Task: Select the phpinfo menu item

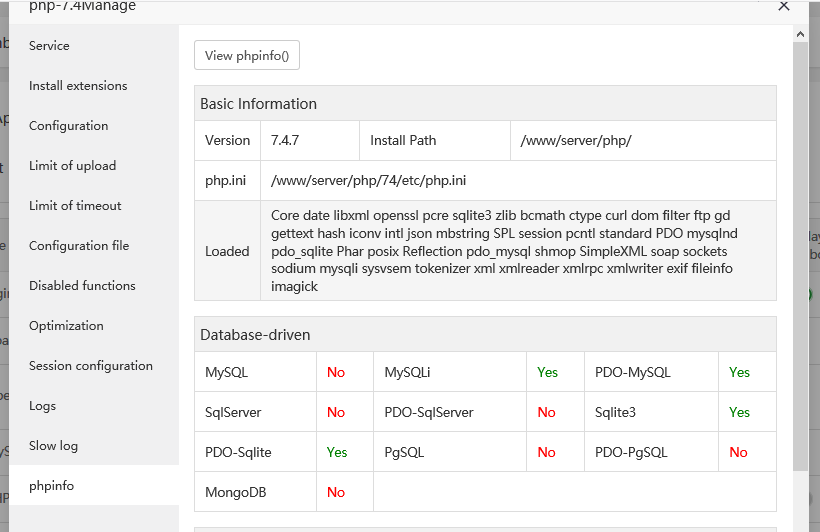Action: 51,486
